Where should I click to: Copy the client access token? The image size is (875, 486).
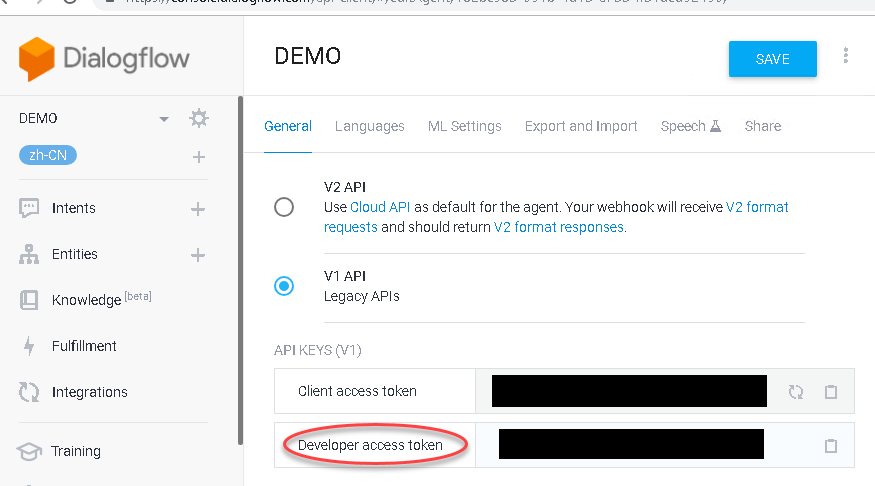[831, 392]
